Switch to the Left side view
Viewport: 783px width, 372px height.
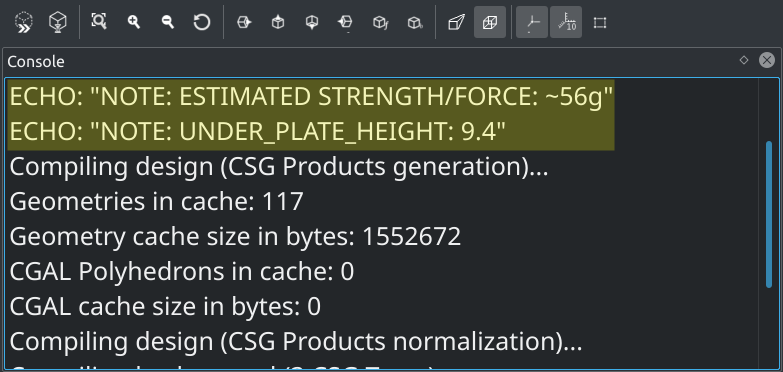pyautogui.click(x=346, y=22)
